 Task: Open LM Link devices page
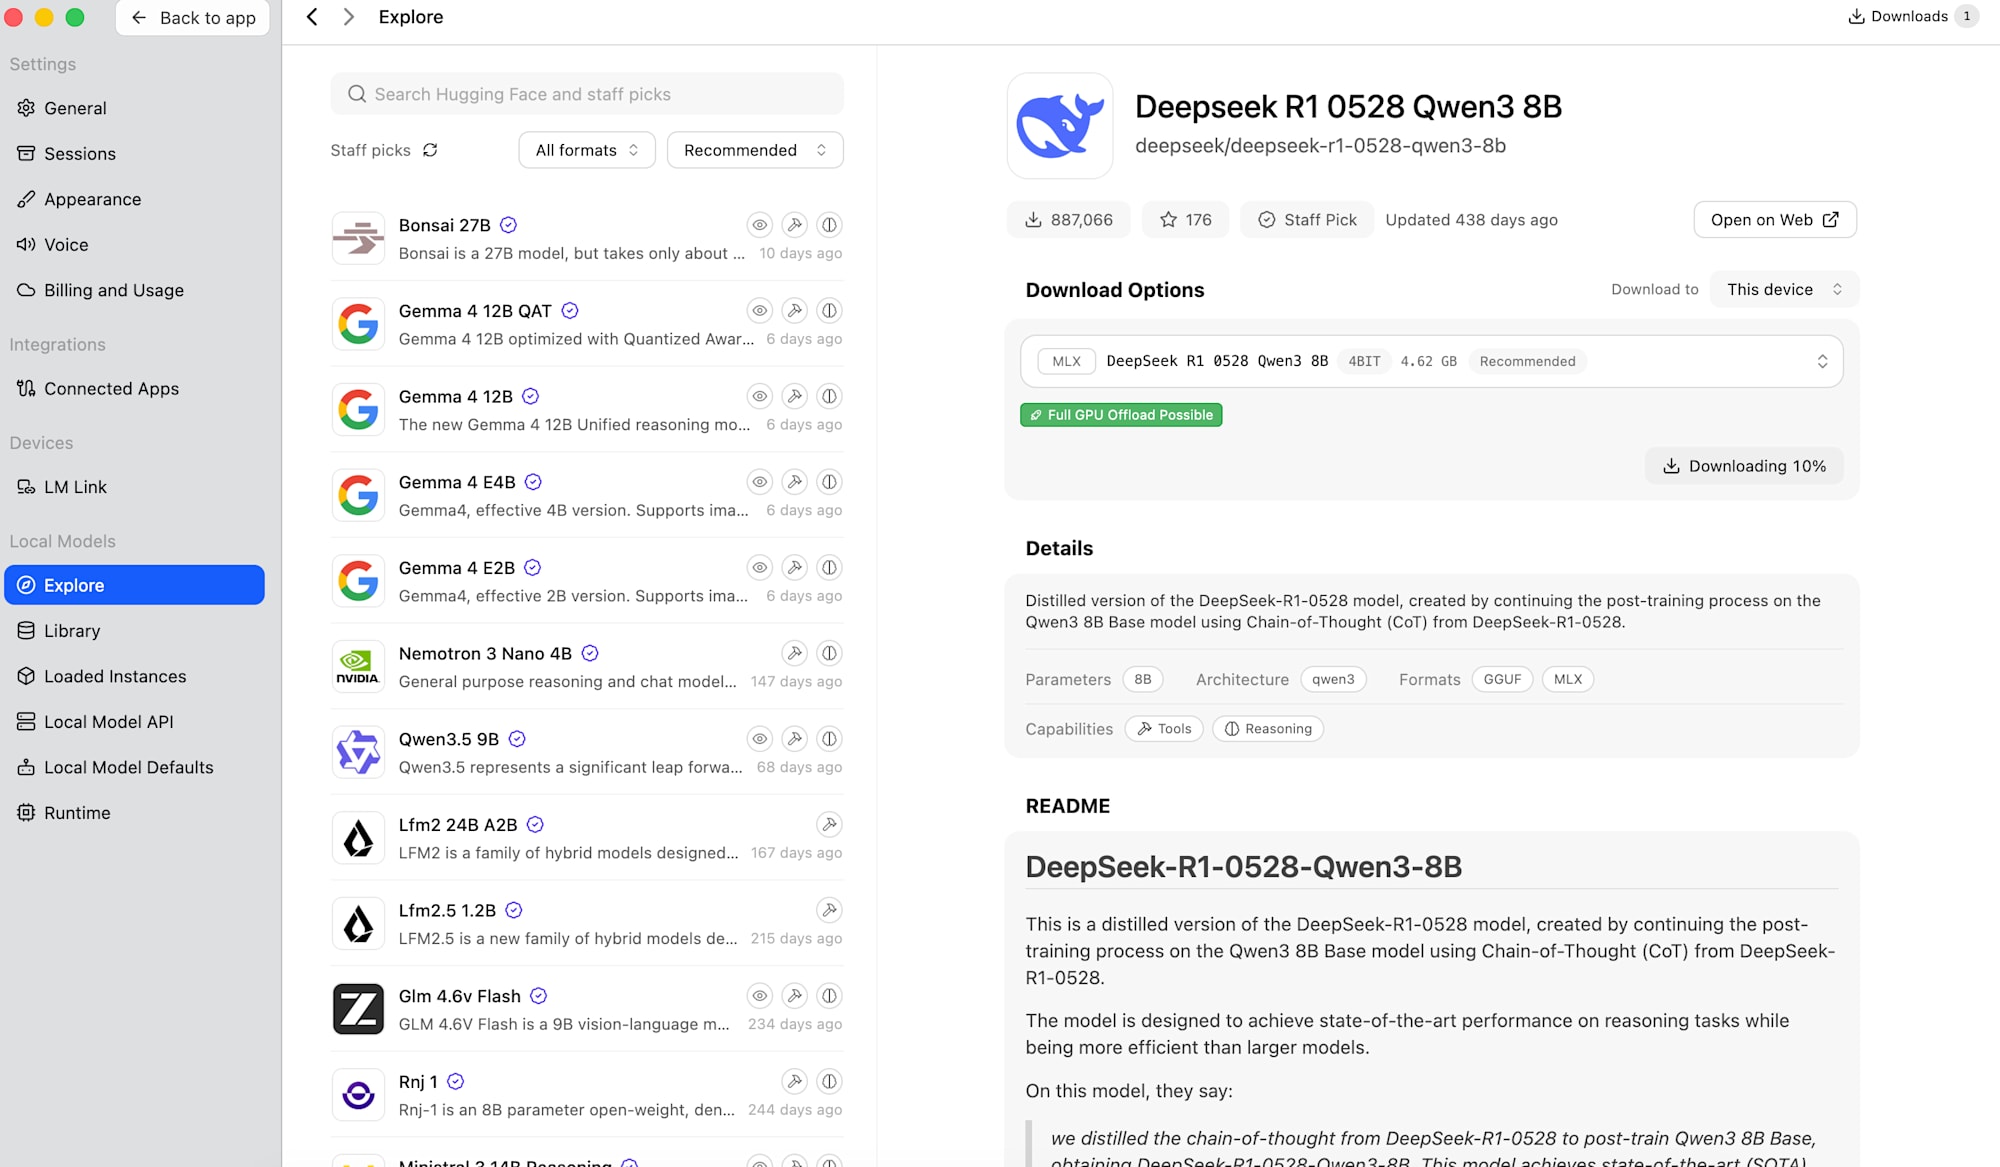pyautogui.click(x=134, y=487)
